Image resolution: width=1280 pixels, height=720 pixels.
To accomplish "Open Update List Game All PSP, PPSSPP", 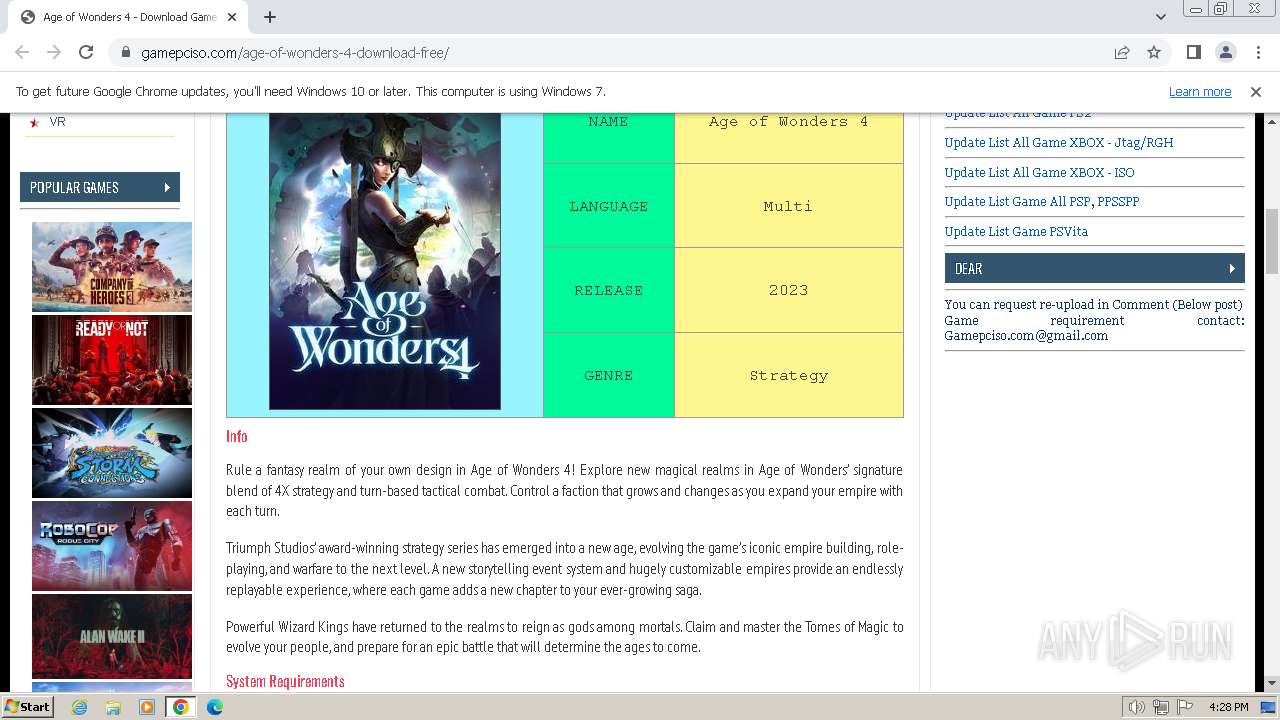I will coord(1042,202).
